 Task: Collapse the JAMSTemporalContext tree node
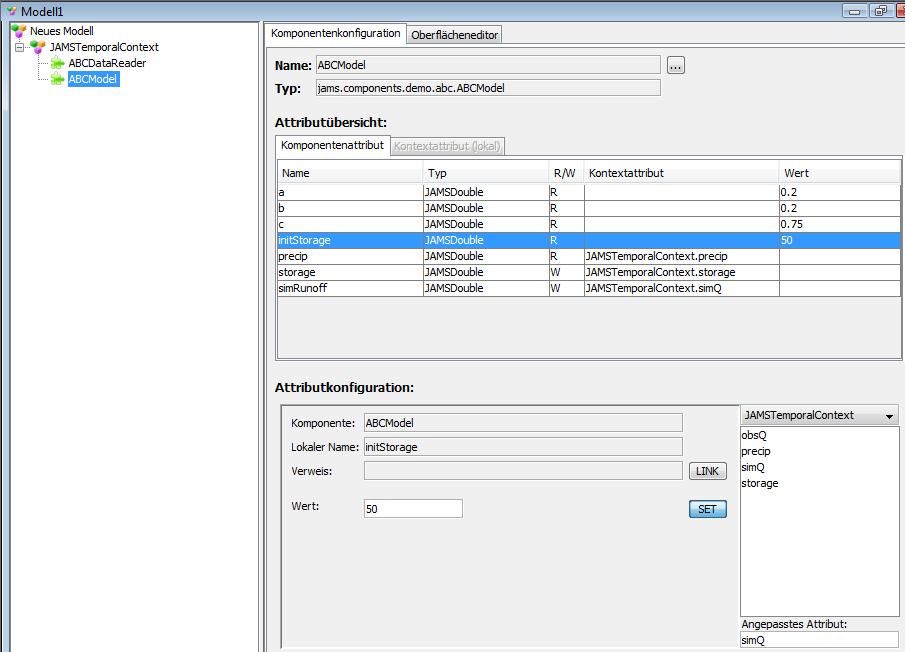tap(19, 47)
